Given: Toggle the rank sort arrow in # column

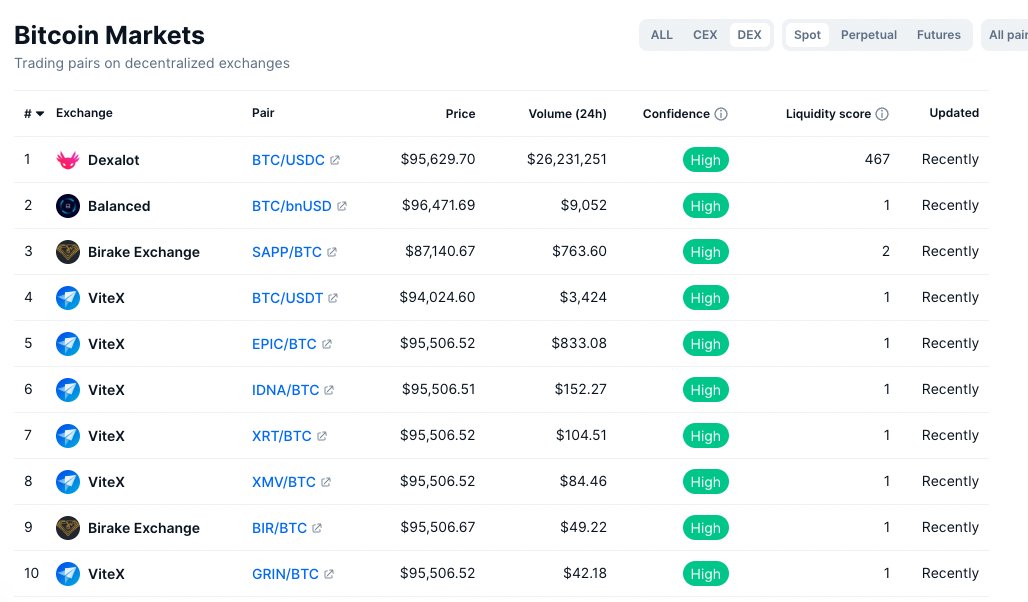Looking at the screenshot, I should (x=39, y=113).
